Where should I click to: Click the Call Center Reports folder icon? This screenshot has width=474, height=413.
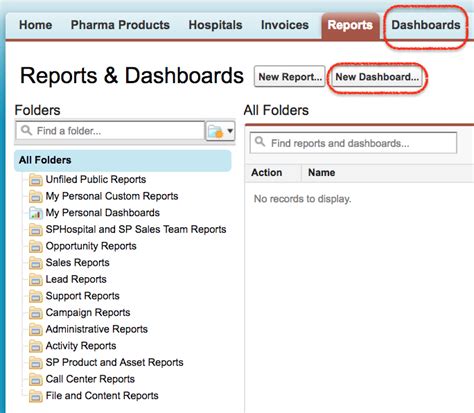tap(36, 379)
